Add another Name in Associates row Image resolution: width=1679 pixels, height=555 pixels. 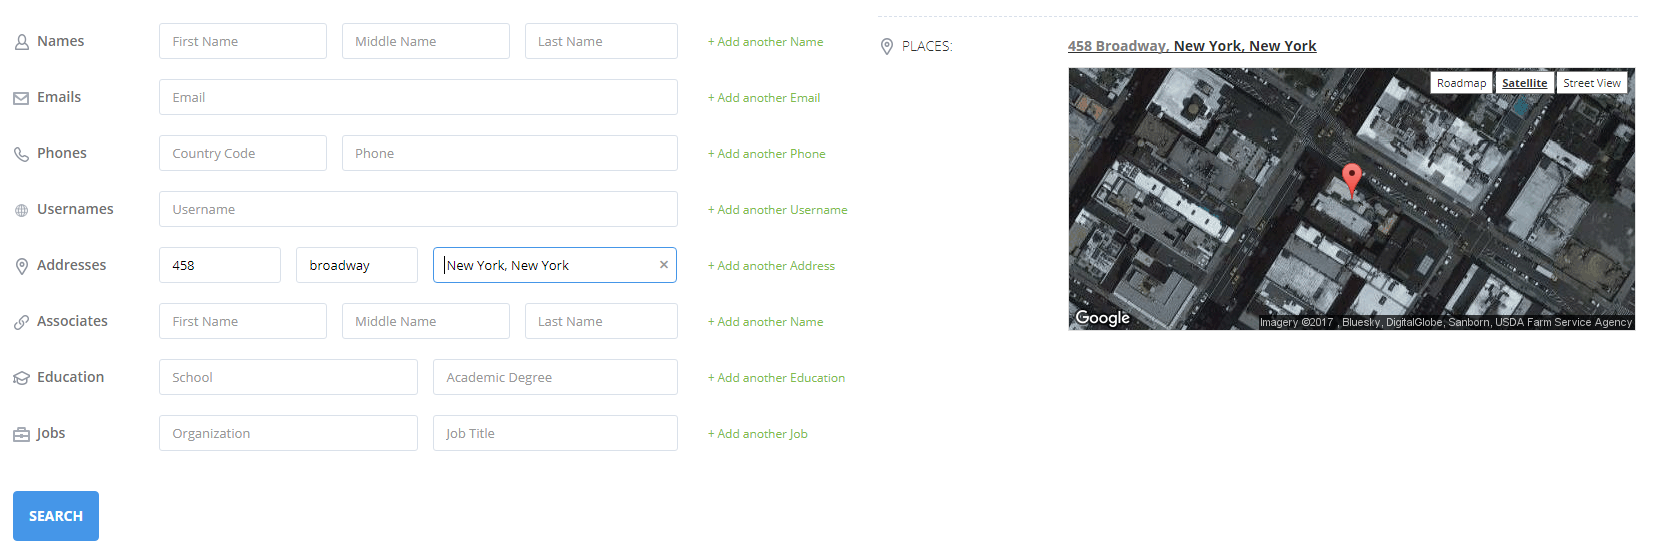click(x=766, y=322)
